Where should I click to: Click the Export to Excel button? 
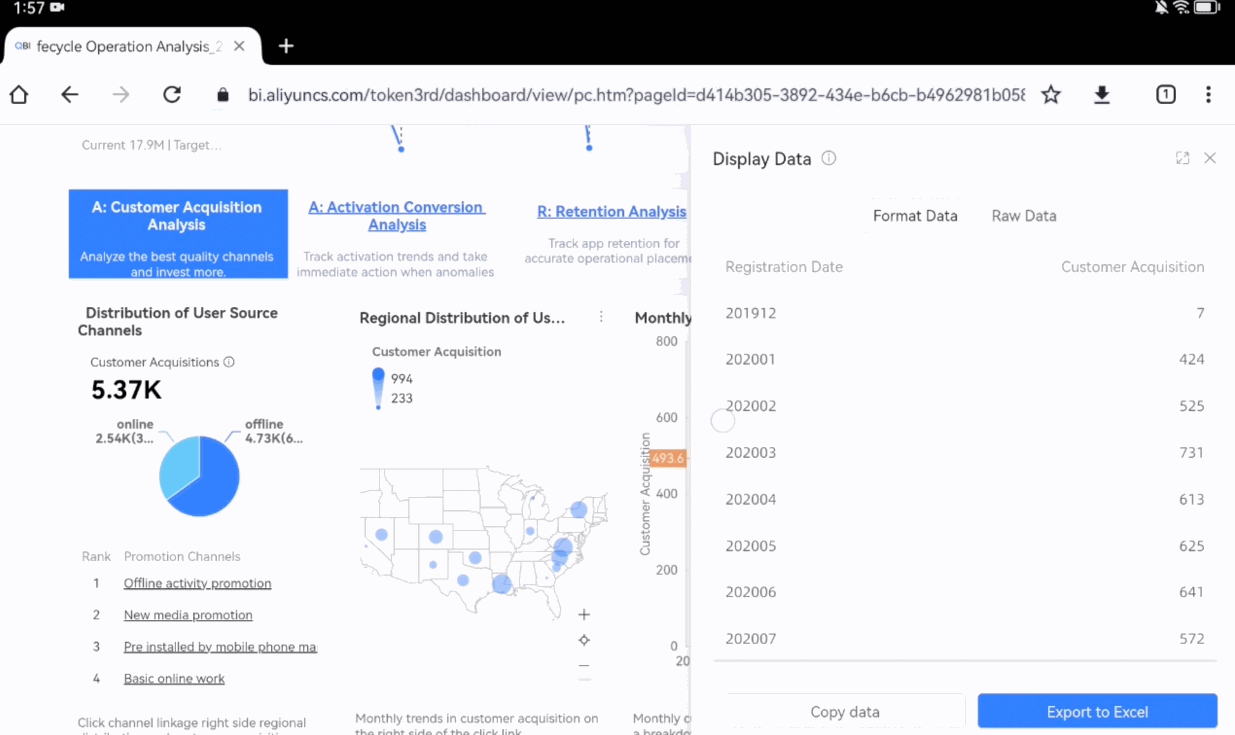1097,712
